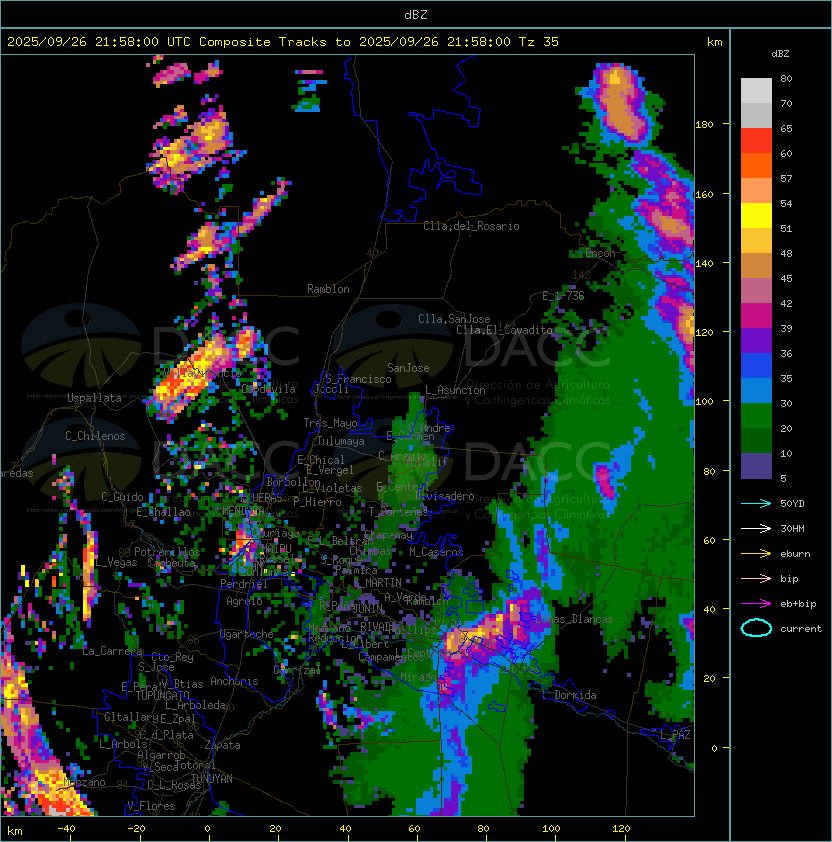
Task: Click the L_Vegas place label
Action: point(115,562)
